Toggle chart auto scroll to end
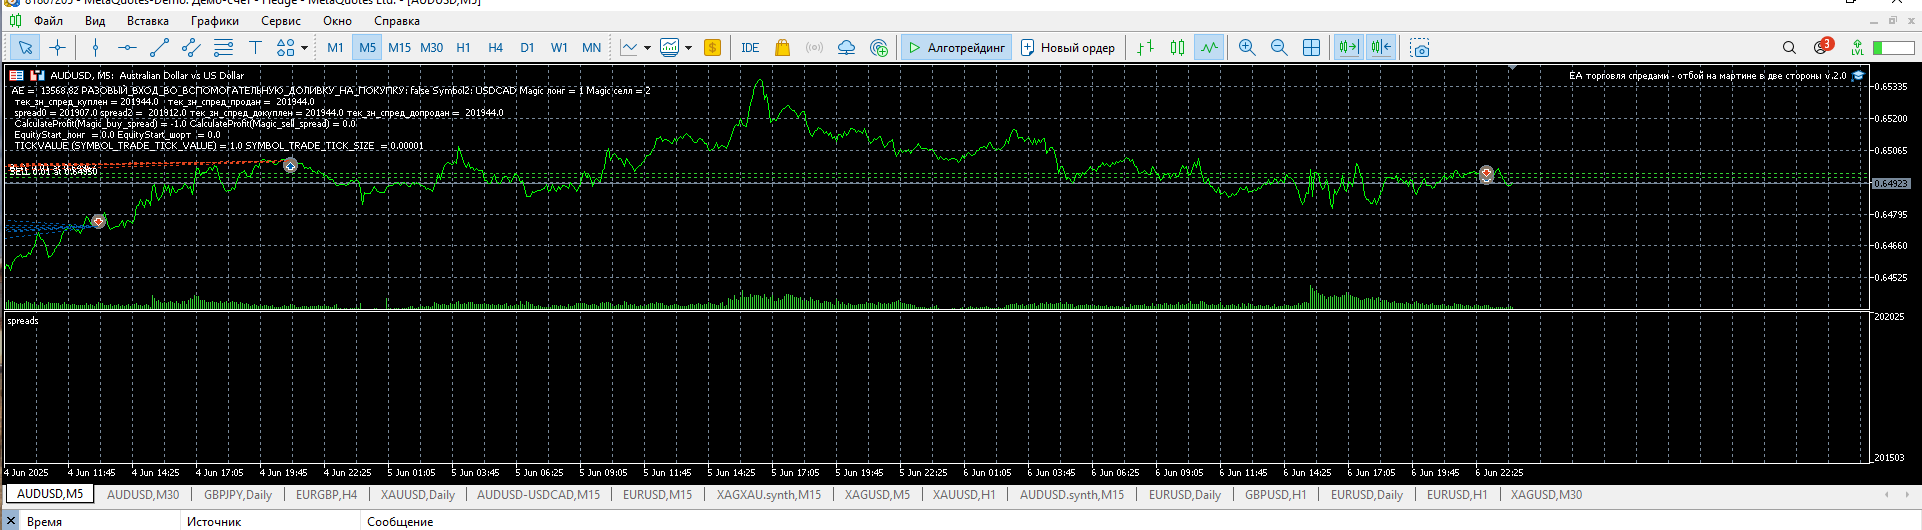This screenshot has width=1922, height=530. pos(1348,47)
